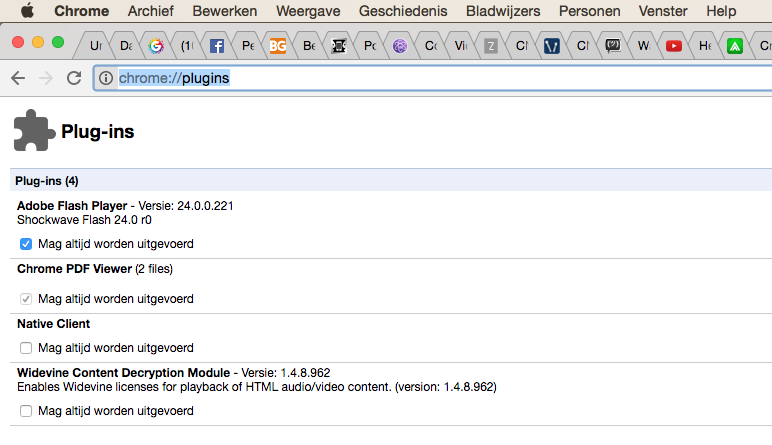772x445 pixels.
Task: Switch to the Google logo tab
Action: (156, 46)
